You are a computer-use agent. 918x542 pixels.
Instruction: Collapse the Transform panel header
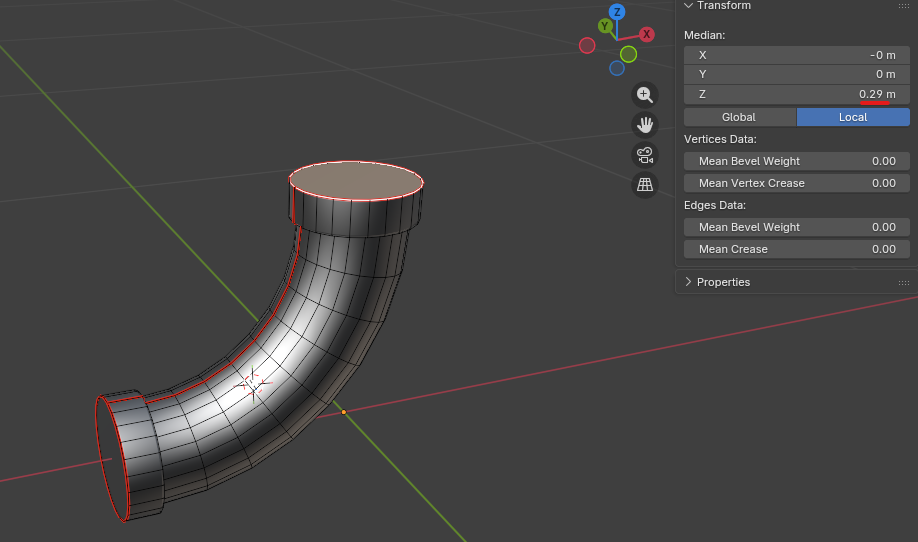(x=723, y=6)
